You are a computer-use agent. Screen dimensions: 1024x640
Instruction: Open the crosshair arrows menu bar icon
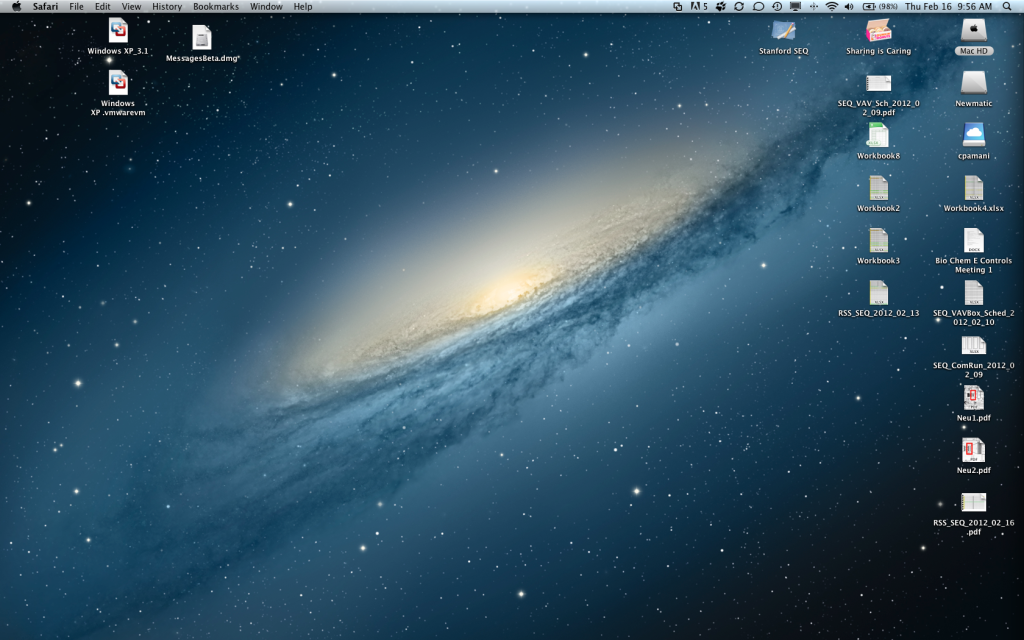point(814,7)
